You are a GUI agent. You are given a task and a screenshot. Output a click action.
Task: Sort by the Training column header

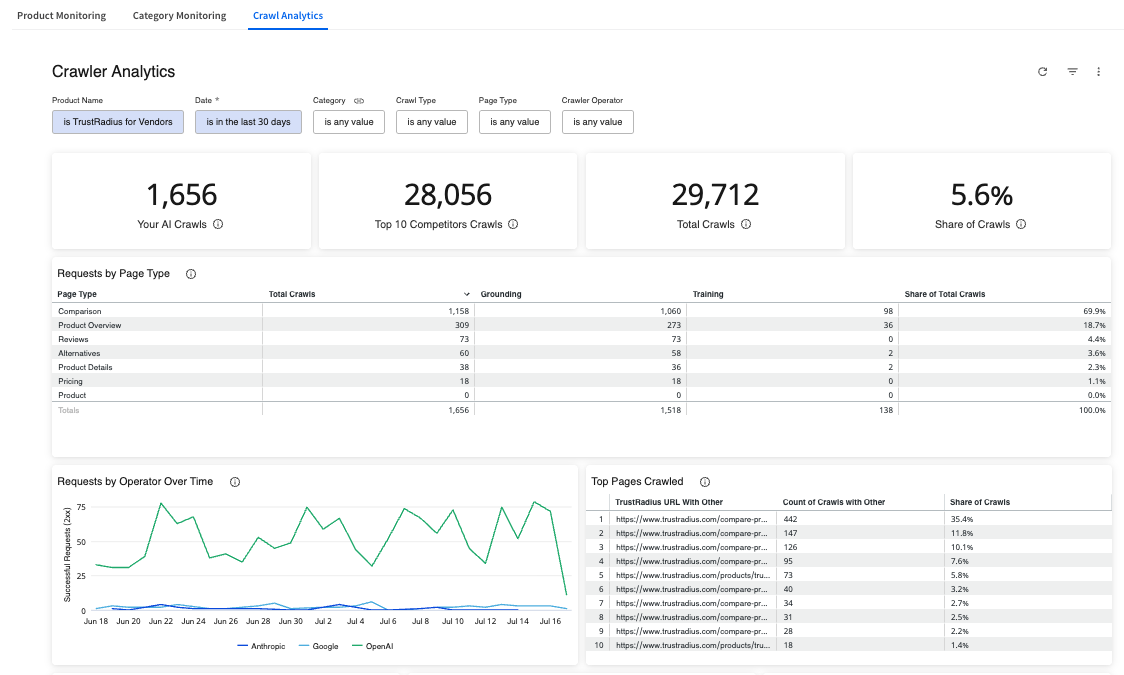708,295
